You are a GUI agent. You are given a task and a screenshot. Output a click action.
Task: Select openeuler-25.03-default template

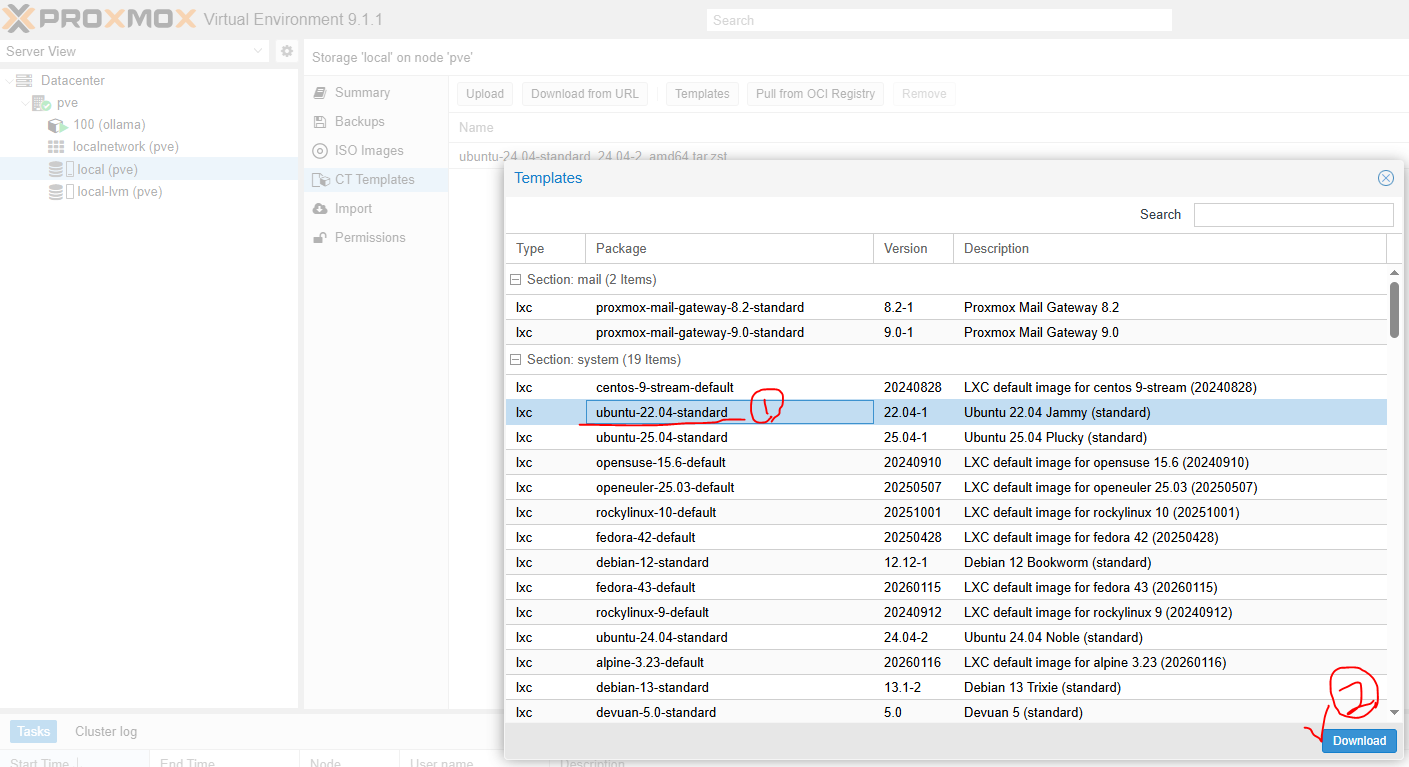[x=946, y=487]
